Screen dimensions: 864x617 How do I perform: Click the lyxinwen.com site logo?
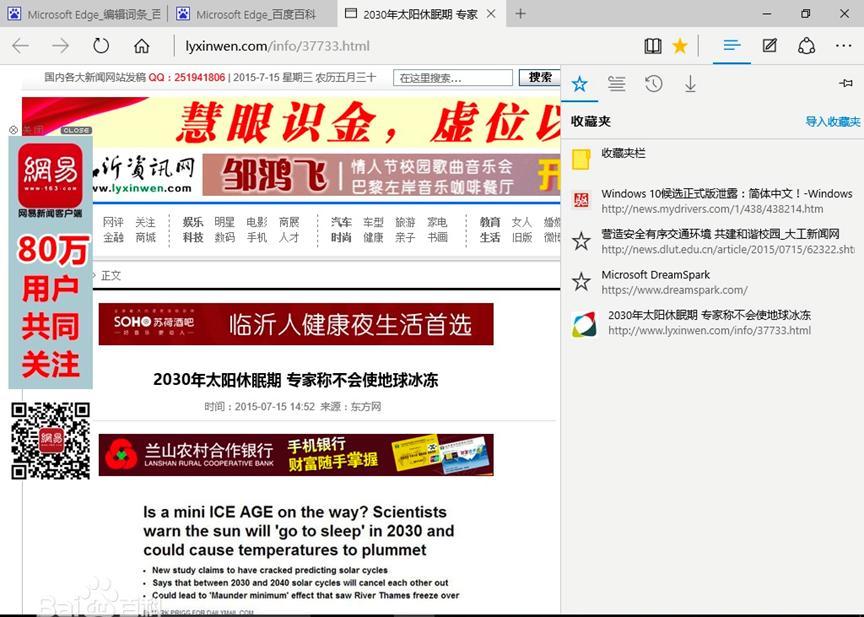144,174
